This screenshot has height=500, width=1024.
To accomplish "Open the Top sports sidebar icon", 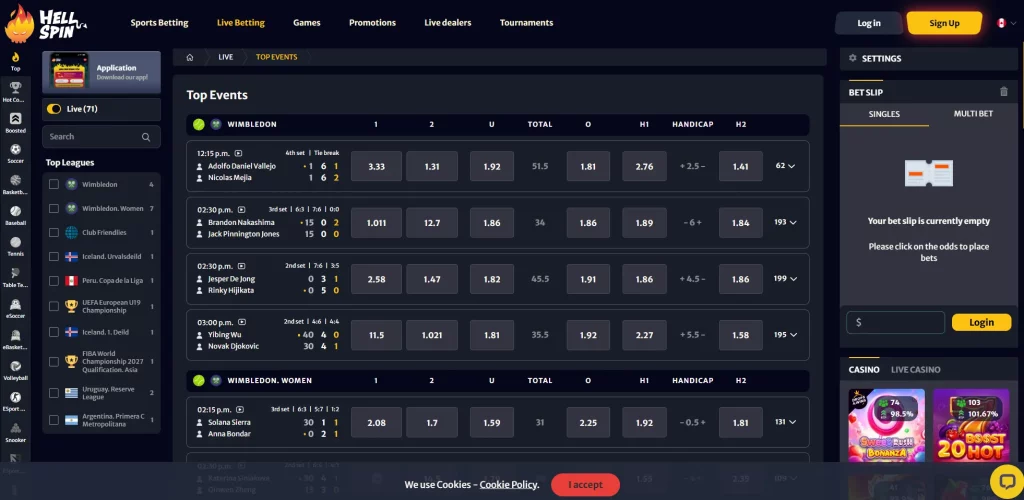I will [15, 57].
